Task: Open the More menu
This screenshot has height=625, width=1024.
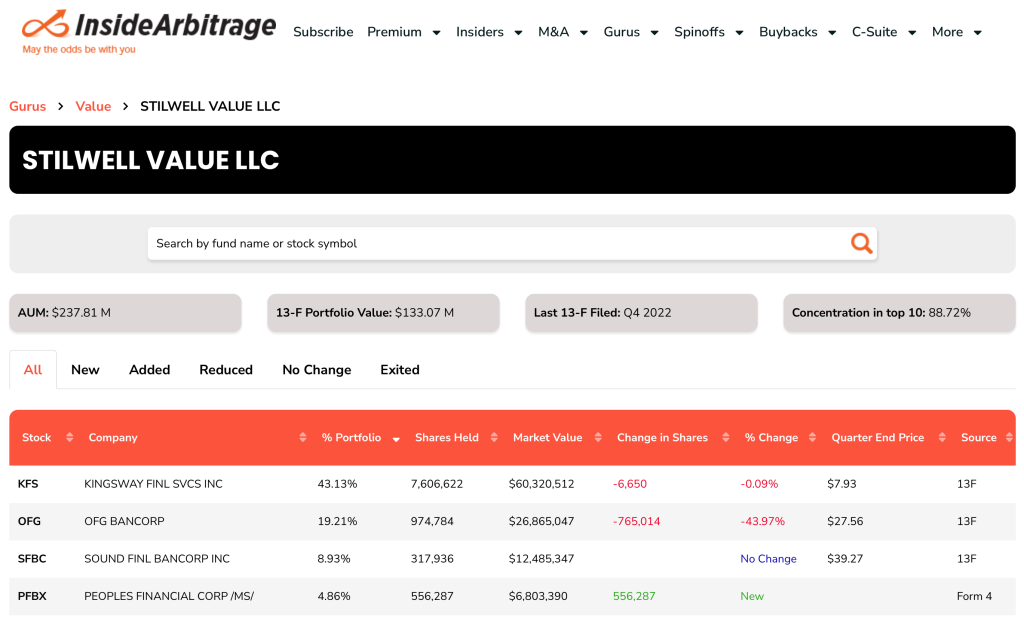Action: click(x=947, y=32)
